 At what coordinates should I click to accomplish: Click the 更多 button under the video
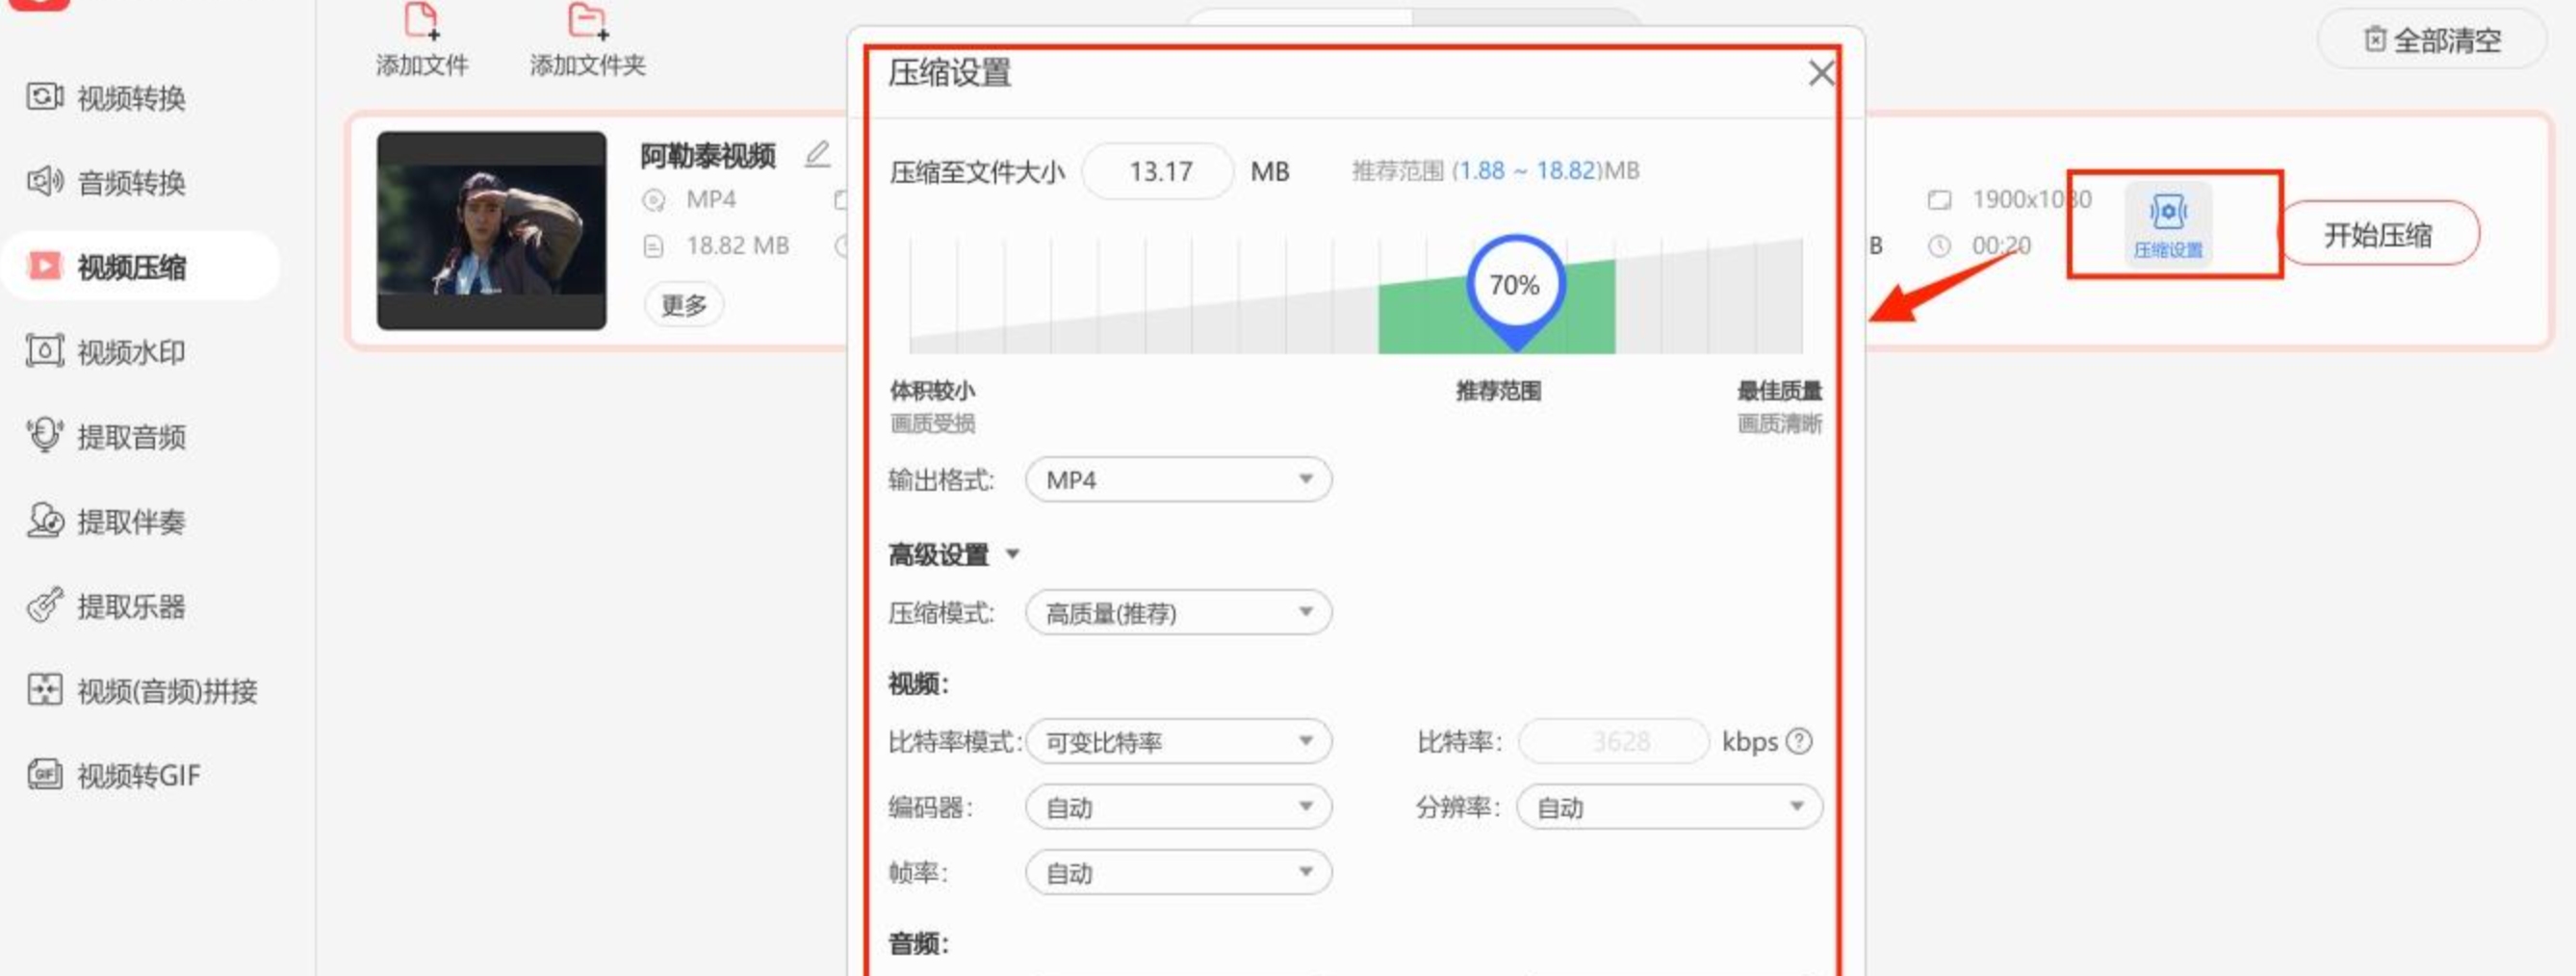(x=684, y=304)
